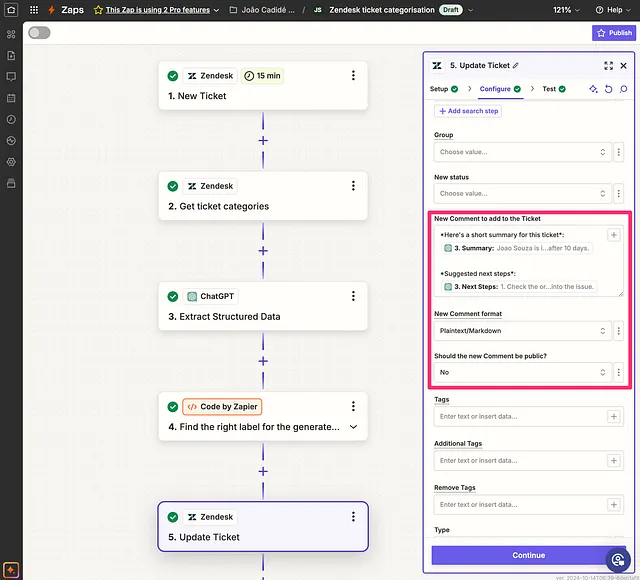640x580 pixels.
Task: Click the Publish button
Action: tap(614, 33)
